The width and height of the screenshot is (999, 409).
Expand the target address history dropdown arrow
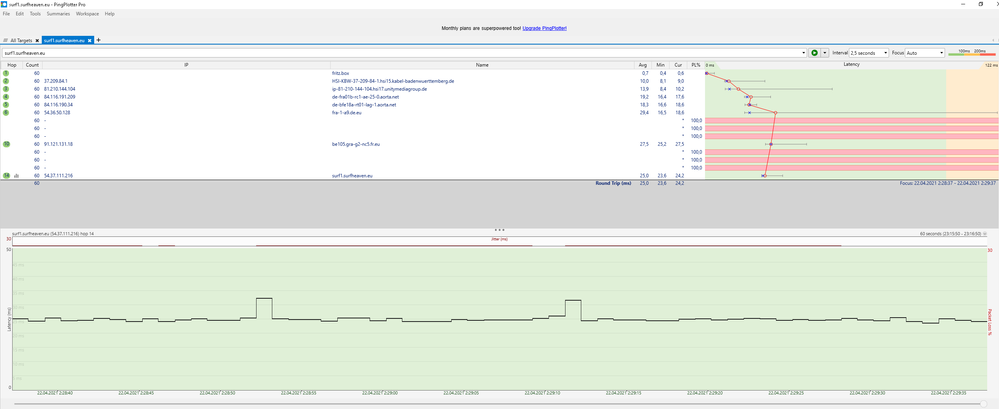804,53
